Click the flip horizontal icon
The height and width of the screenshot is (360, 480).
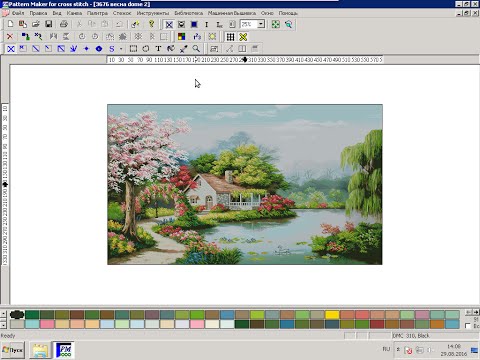pos(53,37)
